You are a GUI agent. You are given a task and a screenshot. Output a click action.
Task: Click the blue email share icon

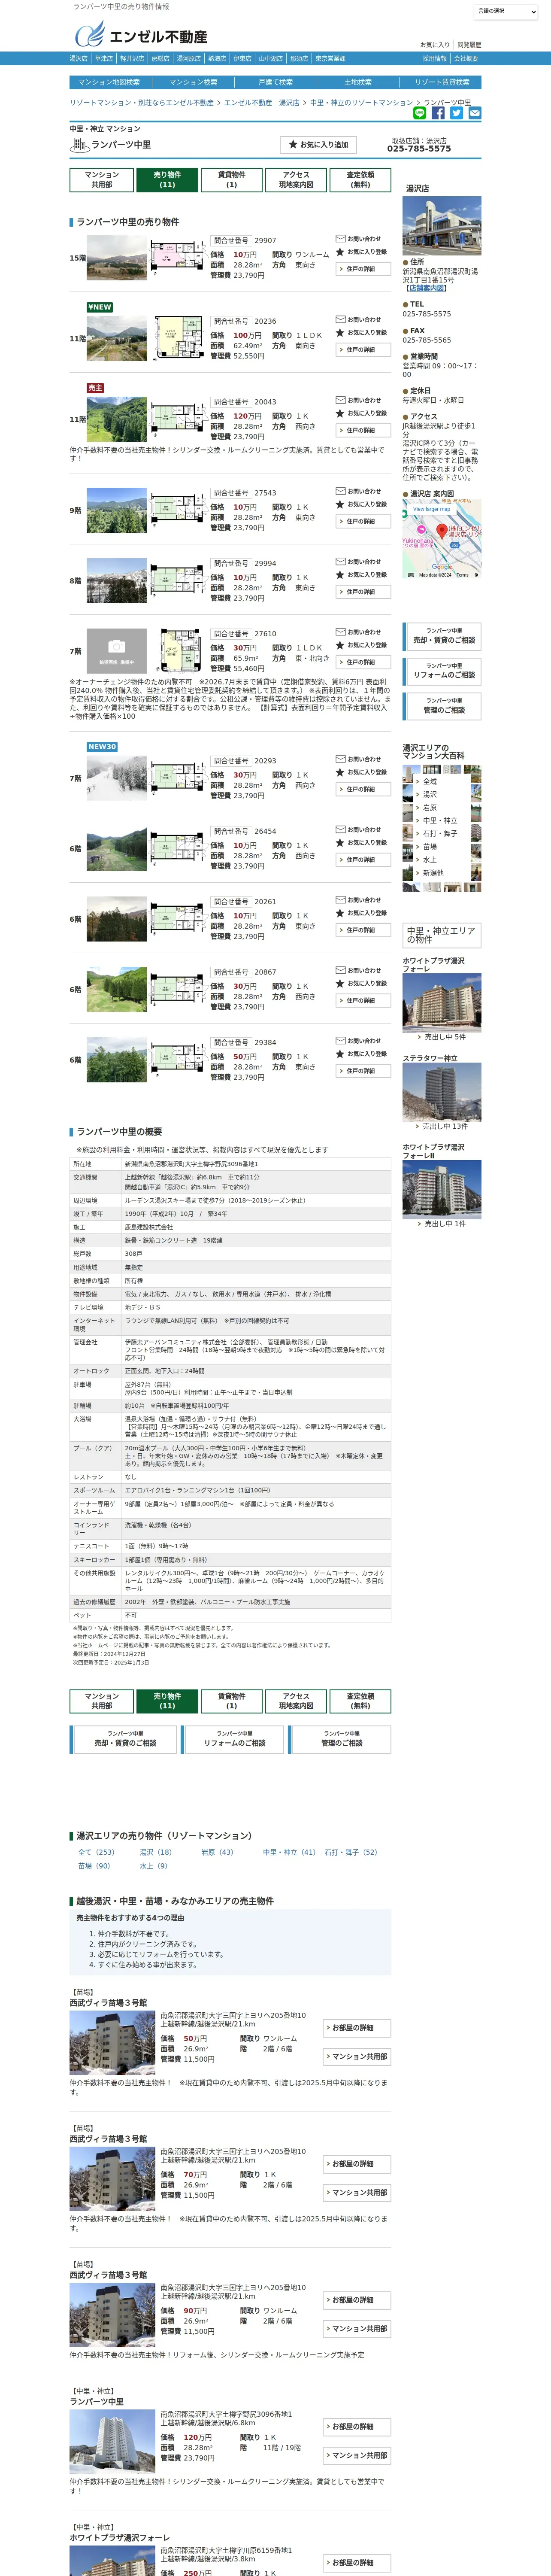(474, 113)
